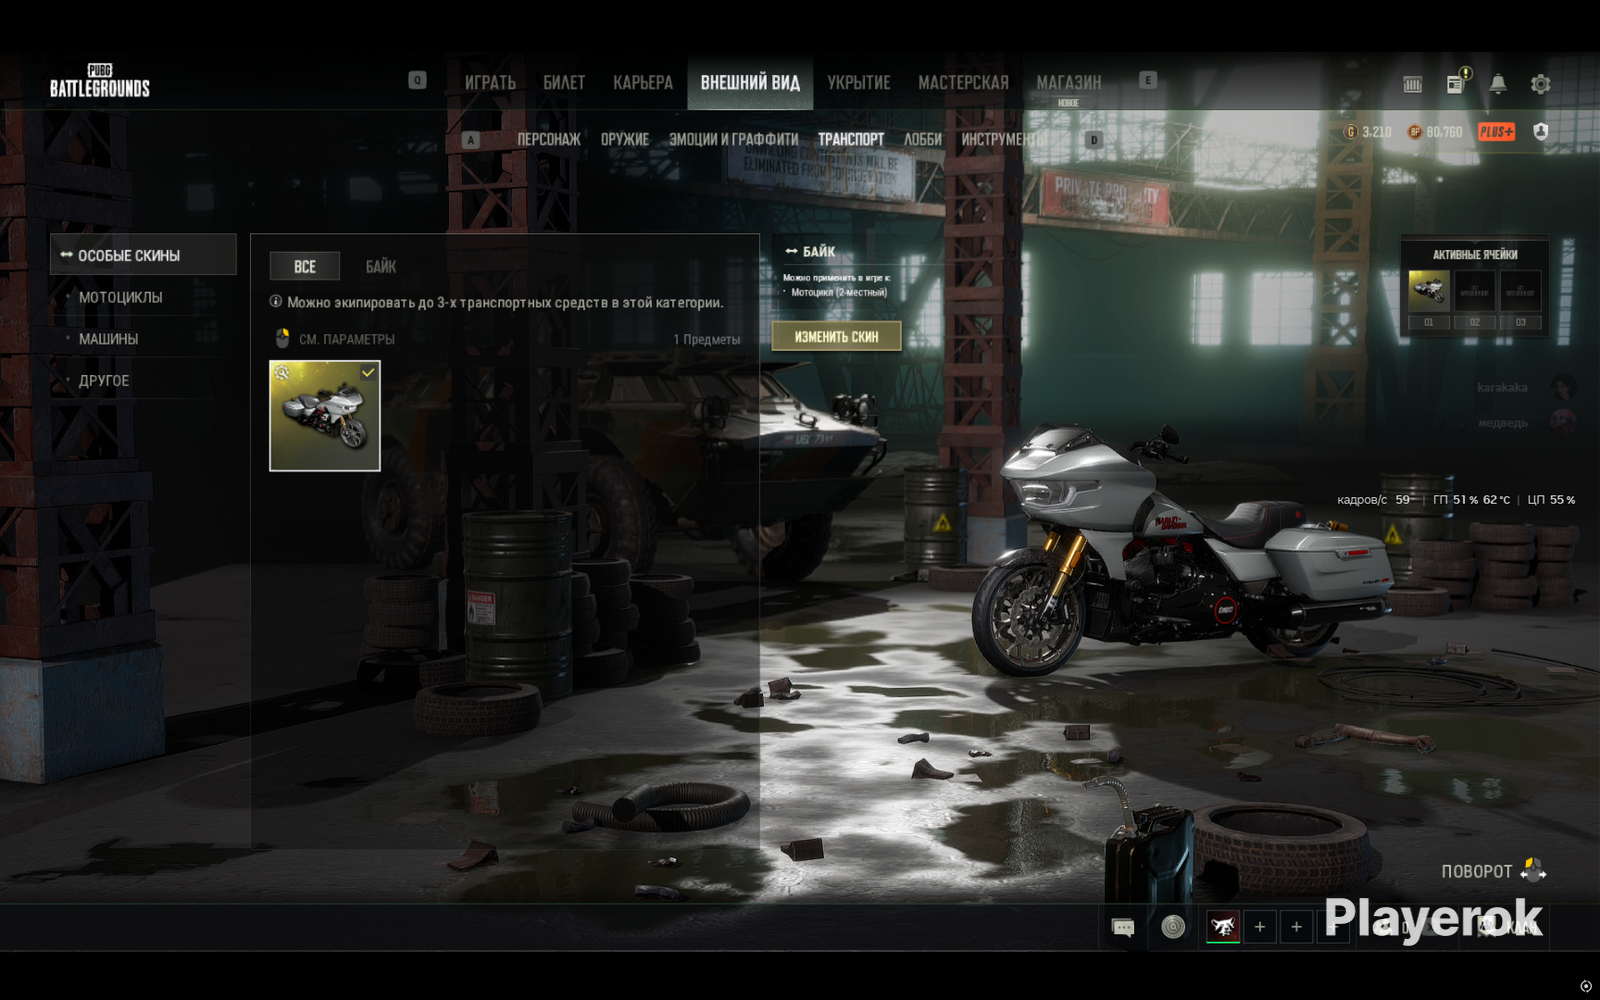
Task: Click the A key sub-menu hint icon
Action: click(471, 140)
